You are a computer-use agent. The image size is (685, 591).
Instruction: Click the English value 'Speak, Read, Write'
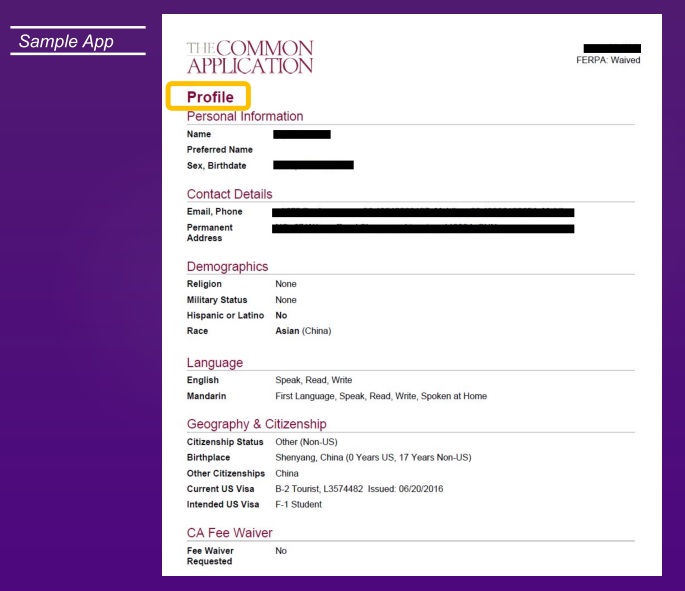(x=314, y=380)
